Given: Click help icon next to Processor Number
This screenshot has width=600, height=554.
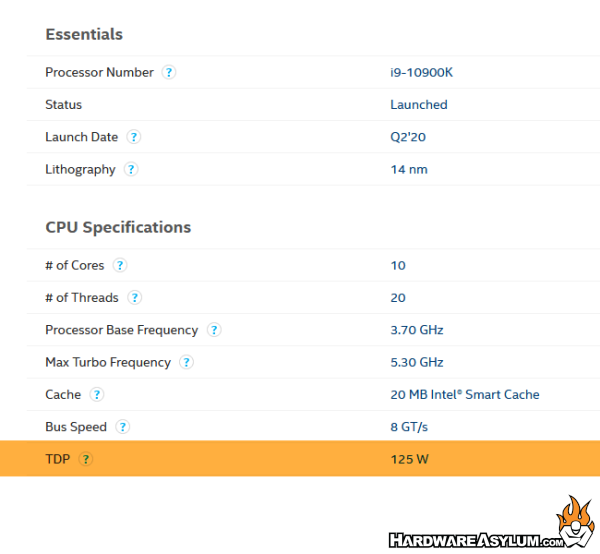Looking at the screenshot, I should [x=169, y=72].
